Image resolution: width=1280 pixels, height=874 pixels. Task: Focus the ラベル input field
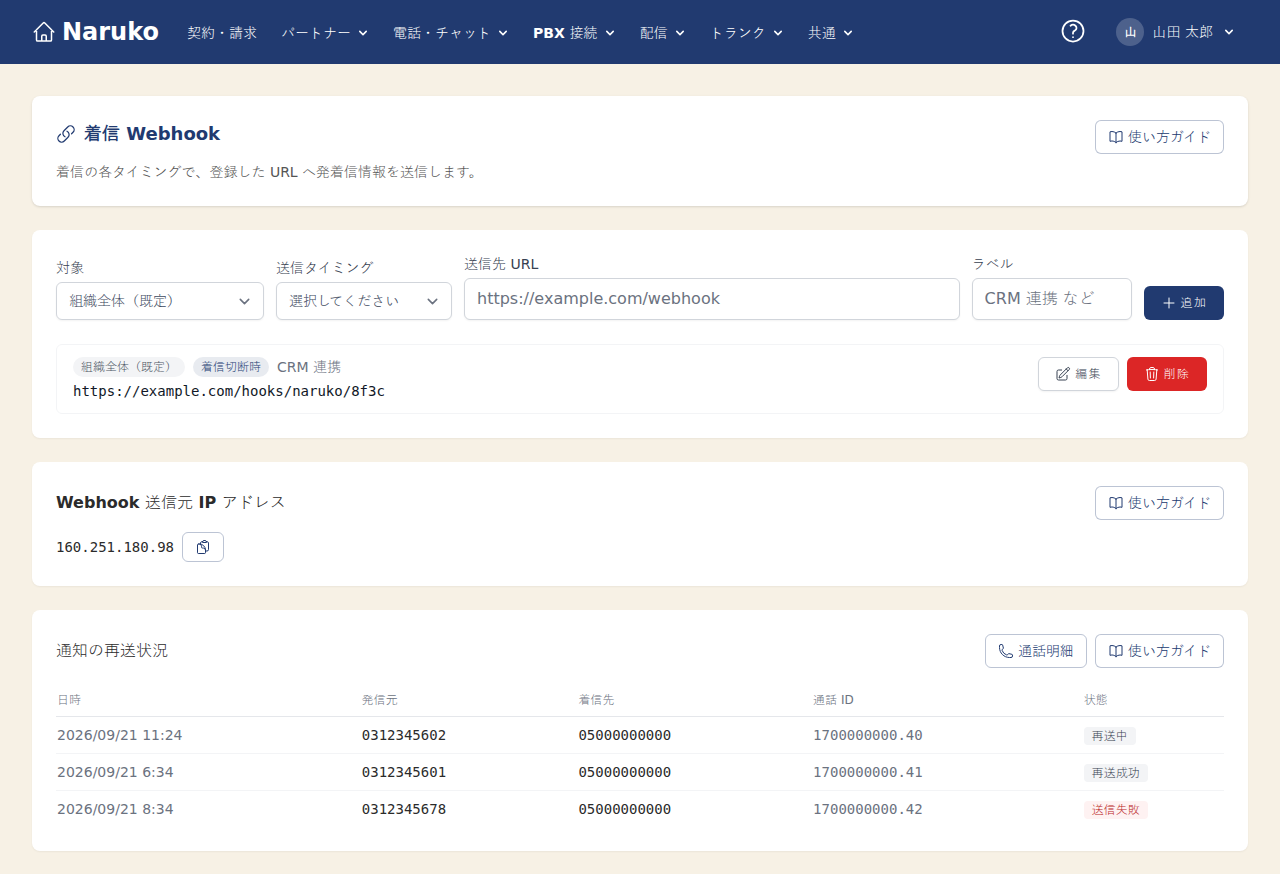click(x=1052, y=299)
